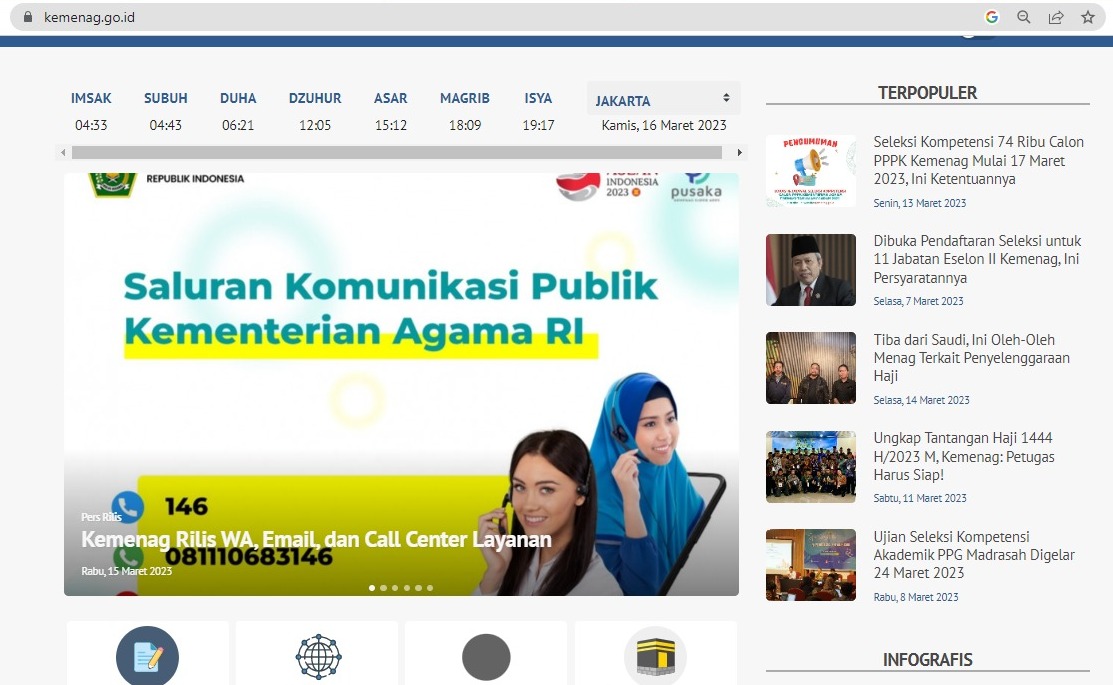1113x685 pixels.
Task: Open article Dibuka Pendaftaran Seleksi 11 Jabatan Eselon II
Action: coord(977,259)
